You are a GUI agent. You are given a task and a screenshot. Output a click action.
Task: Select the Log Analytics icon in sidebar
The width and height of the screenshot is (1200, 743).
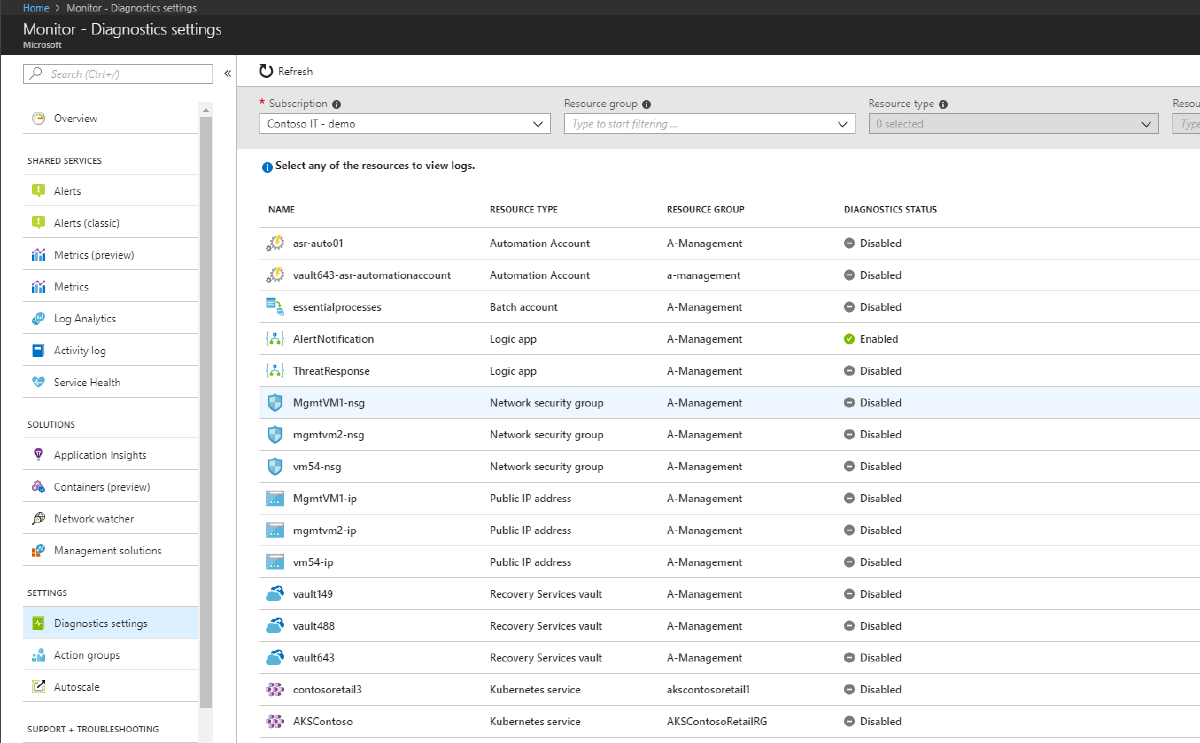click(x=38, y=318)
